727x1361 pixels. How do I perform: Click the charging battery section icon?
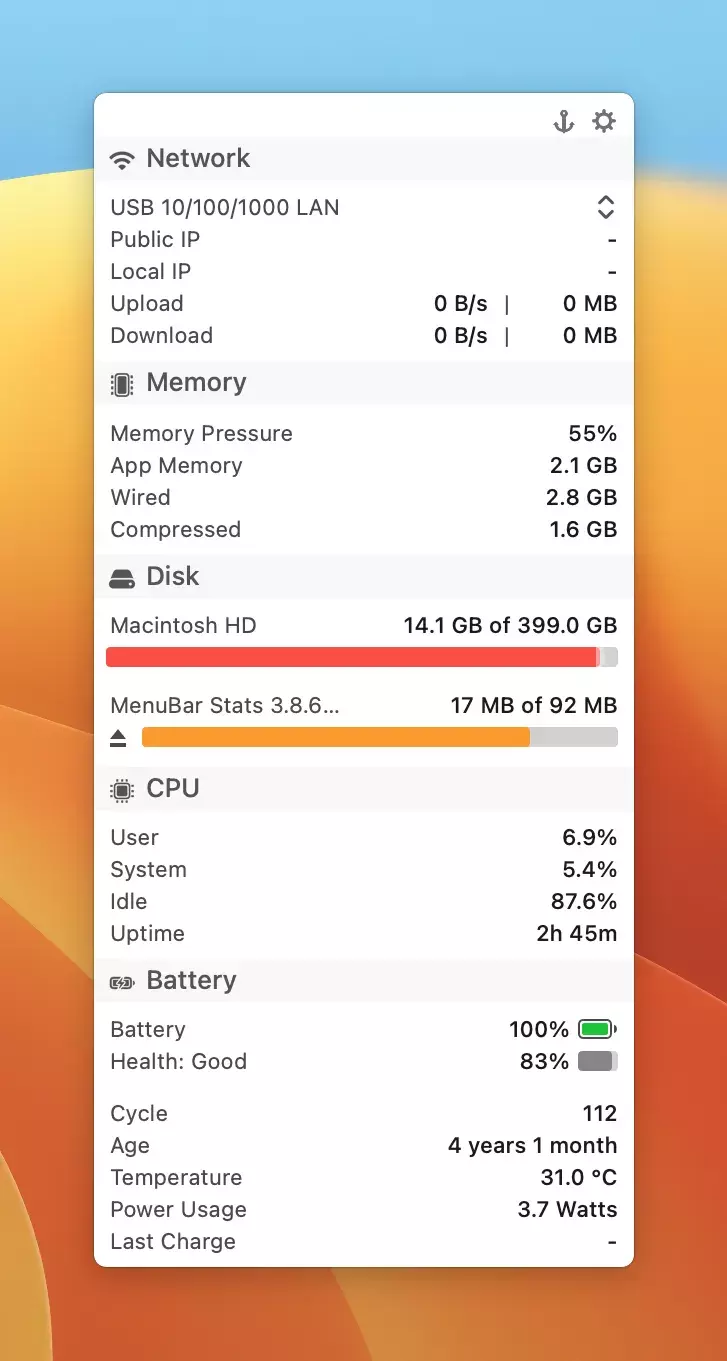122,982
